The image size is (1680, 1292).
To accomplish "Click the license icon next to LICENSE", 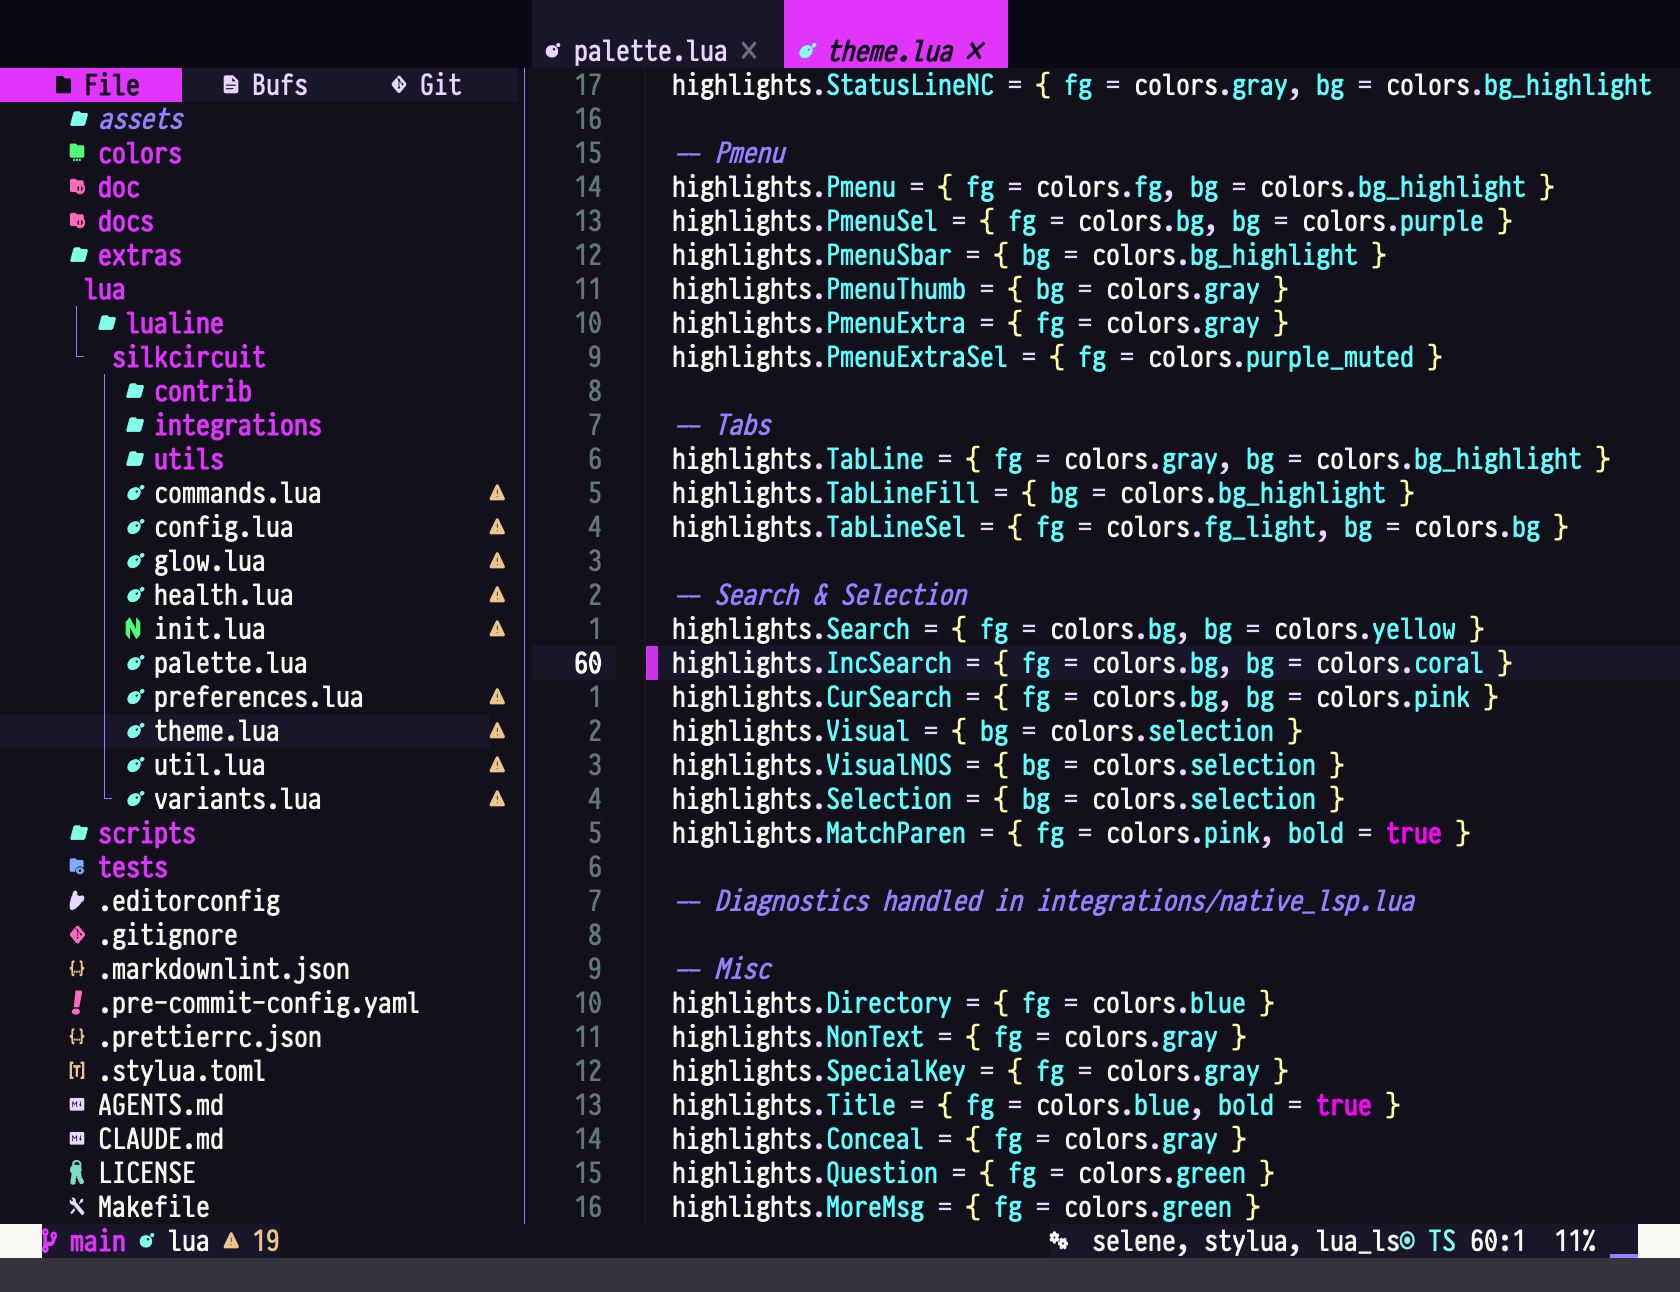I will (x=77, y=1173).
